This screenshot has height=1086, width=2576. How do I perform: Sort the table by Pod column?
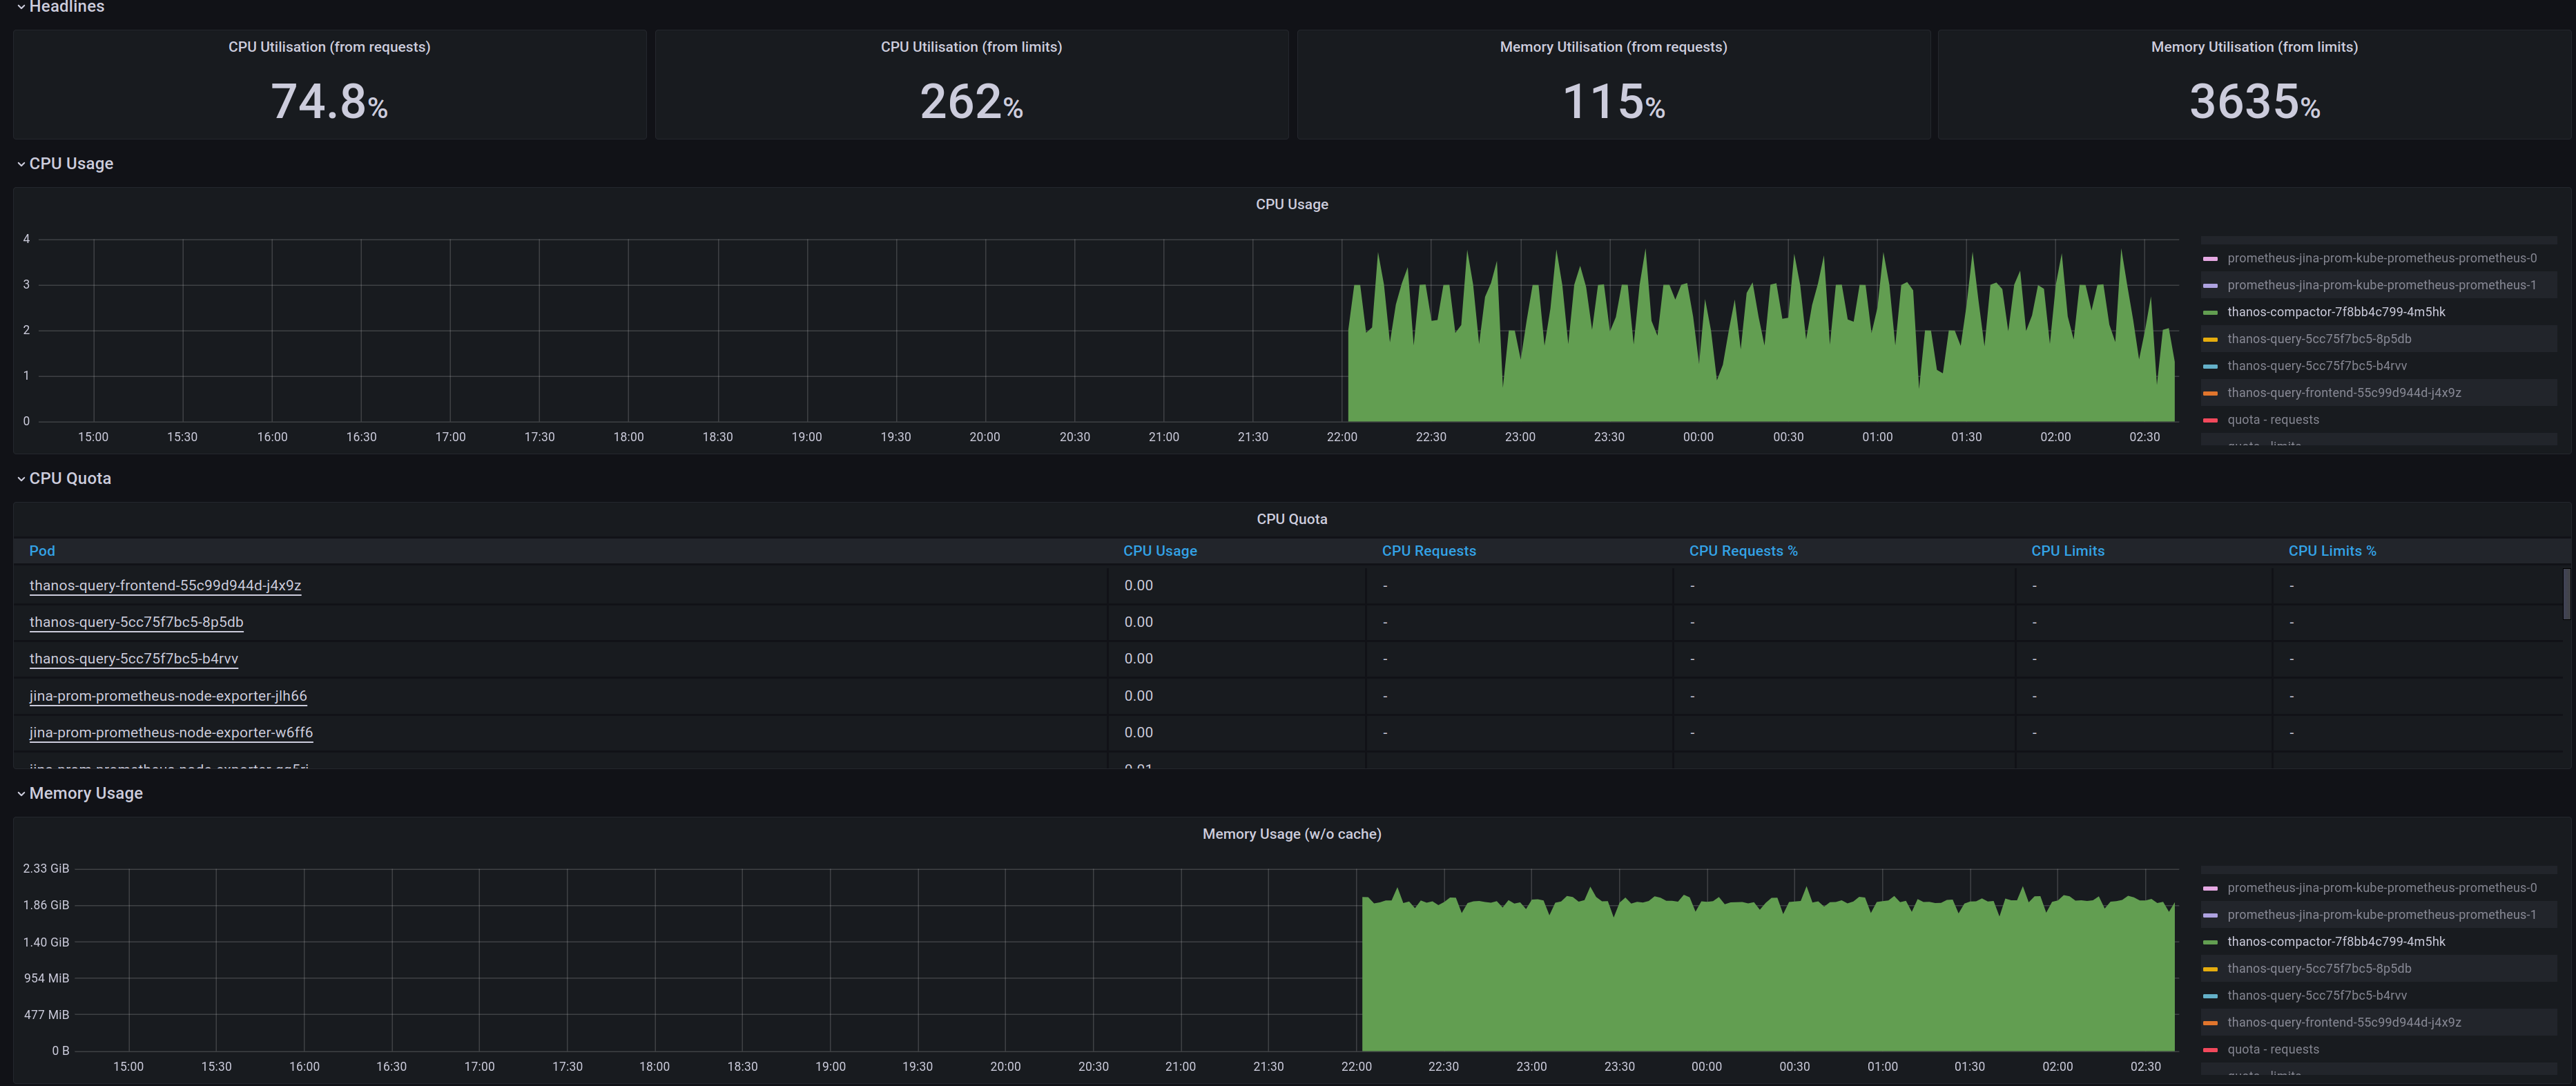click(x=42, y=550)
